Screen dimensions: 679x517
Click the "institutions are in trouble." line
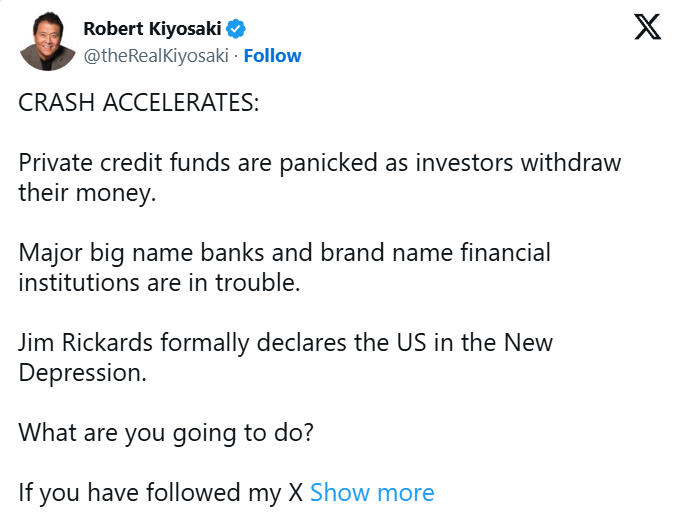click(x=158, y=282)
